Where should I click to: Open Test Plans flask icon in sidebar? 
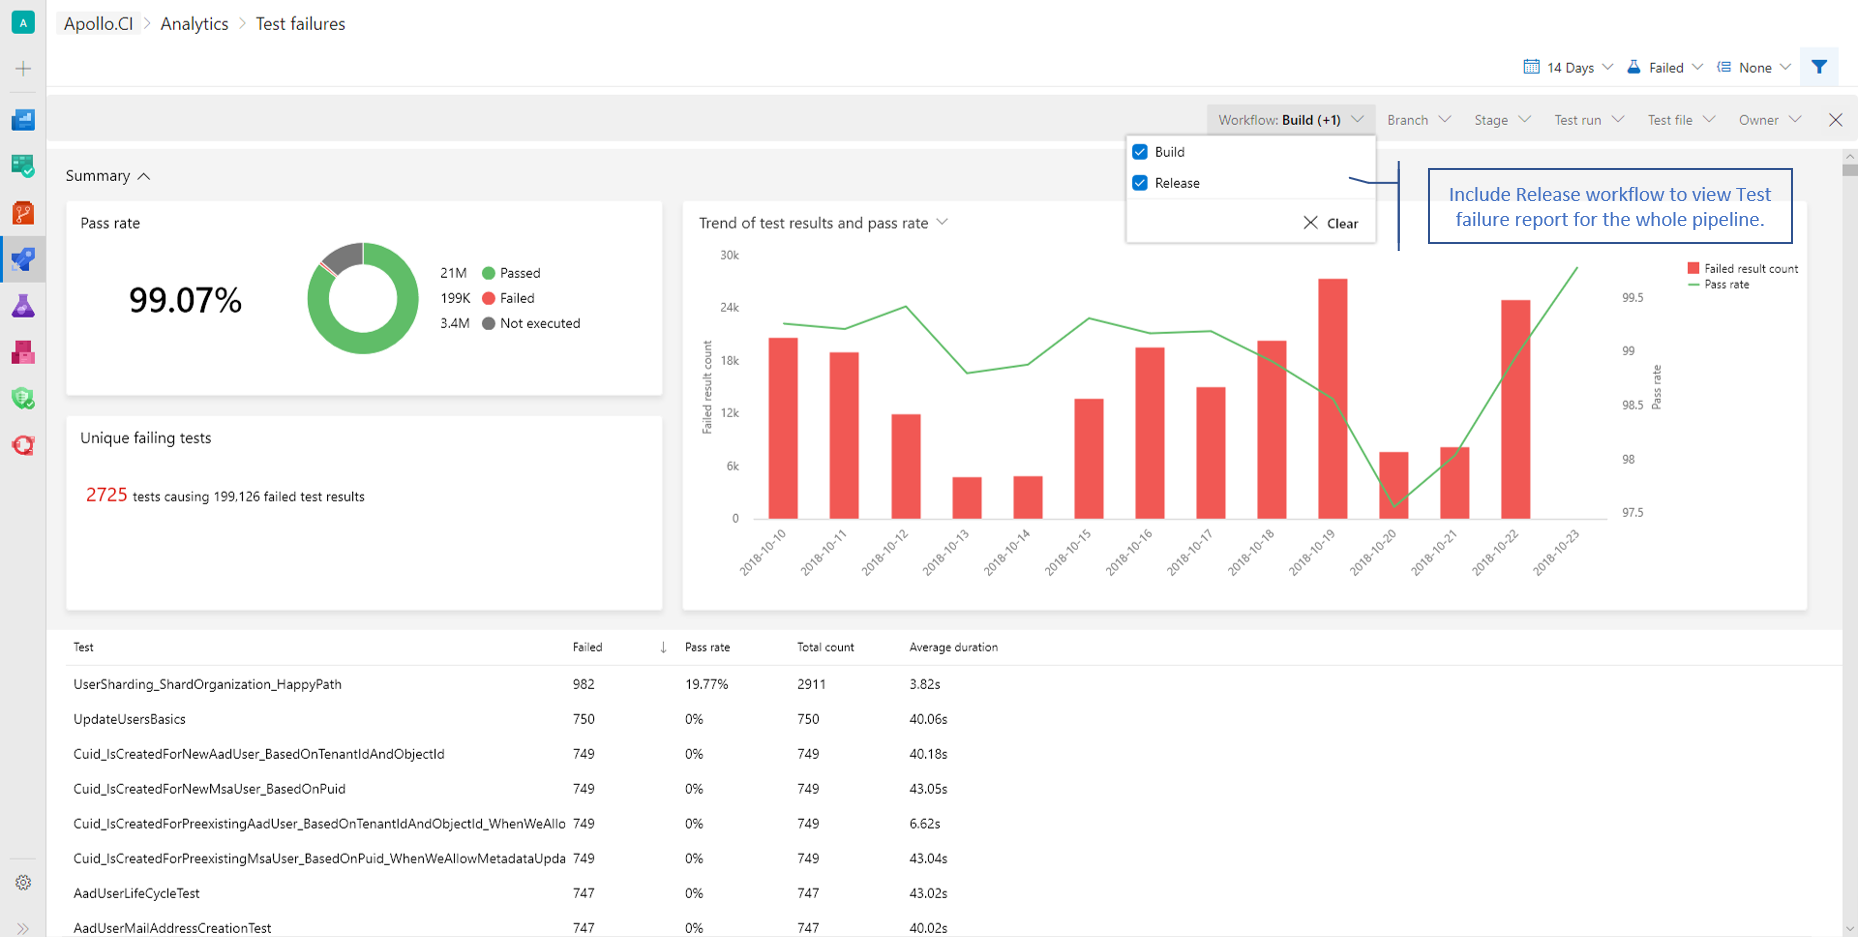[x=23, y=306]
